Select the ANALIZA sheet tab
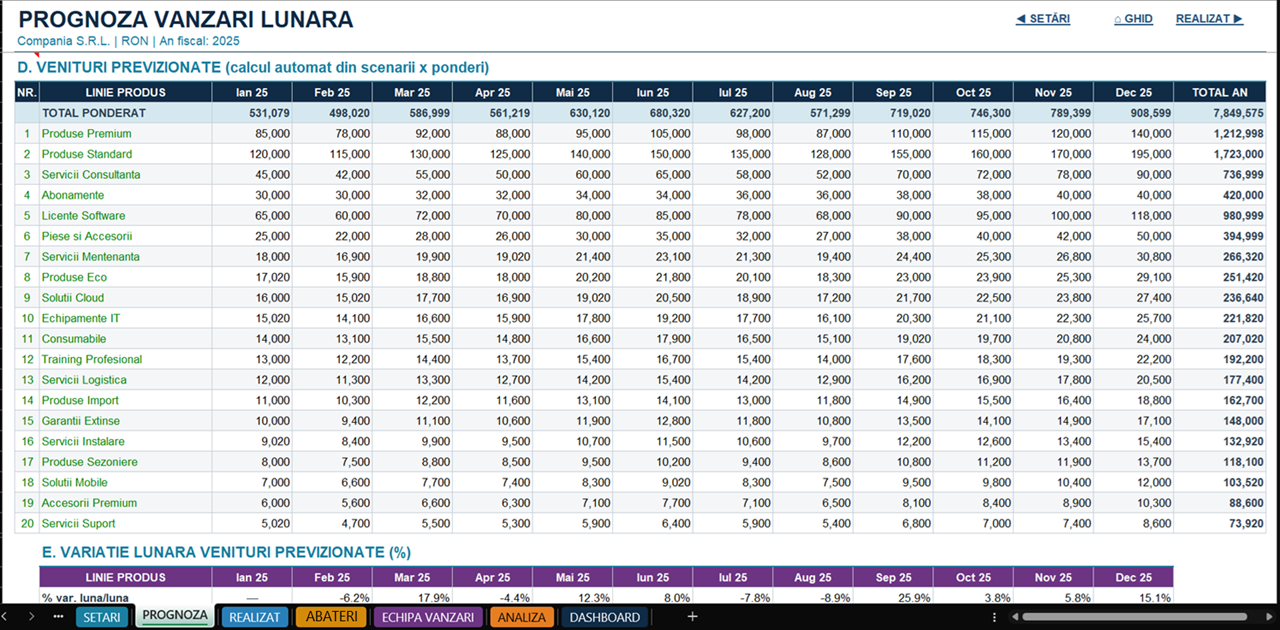This screenshot has height=630, width=1280. pyautogui.click(x=522, y=617)
